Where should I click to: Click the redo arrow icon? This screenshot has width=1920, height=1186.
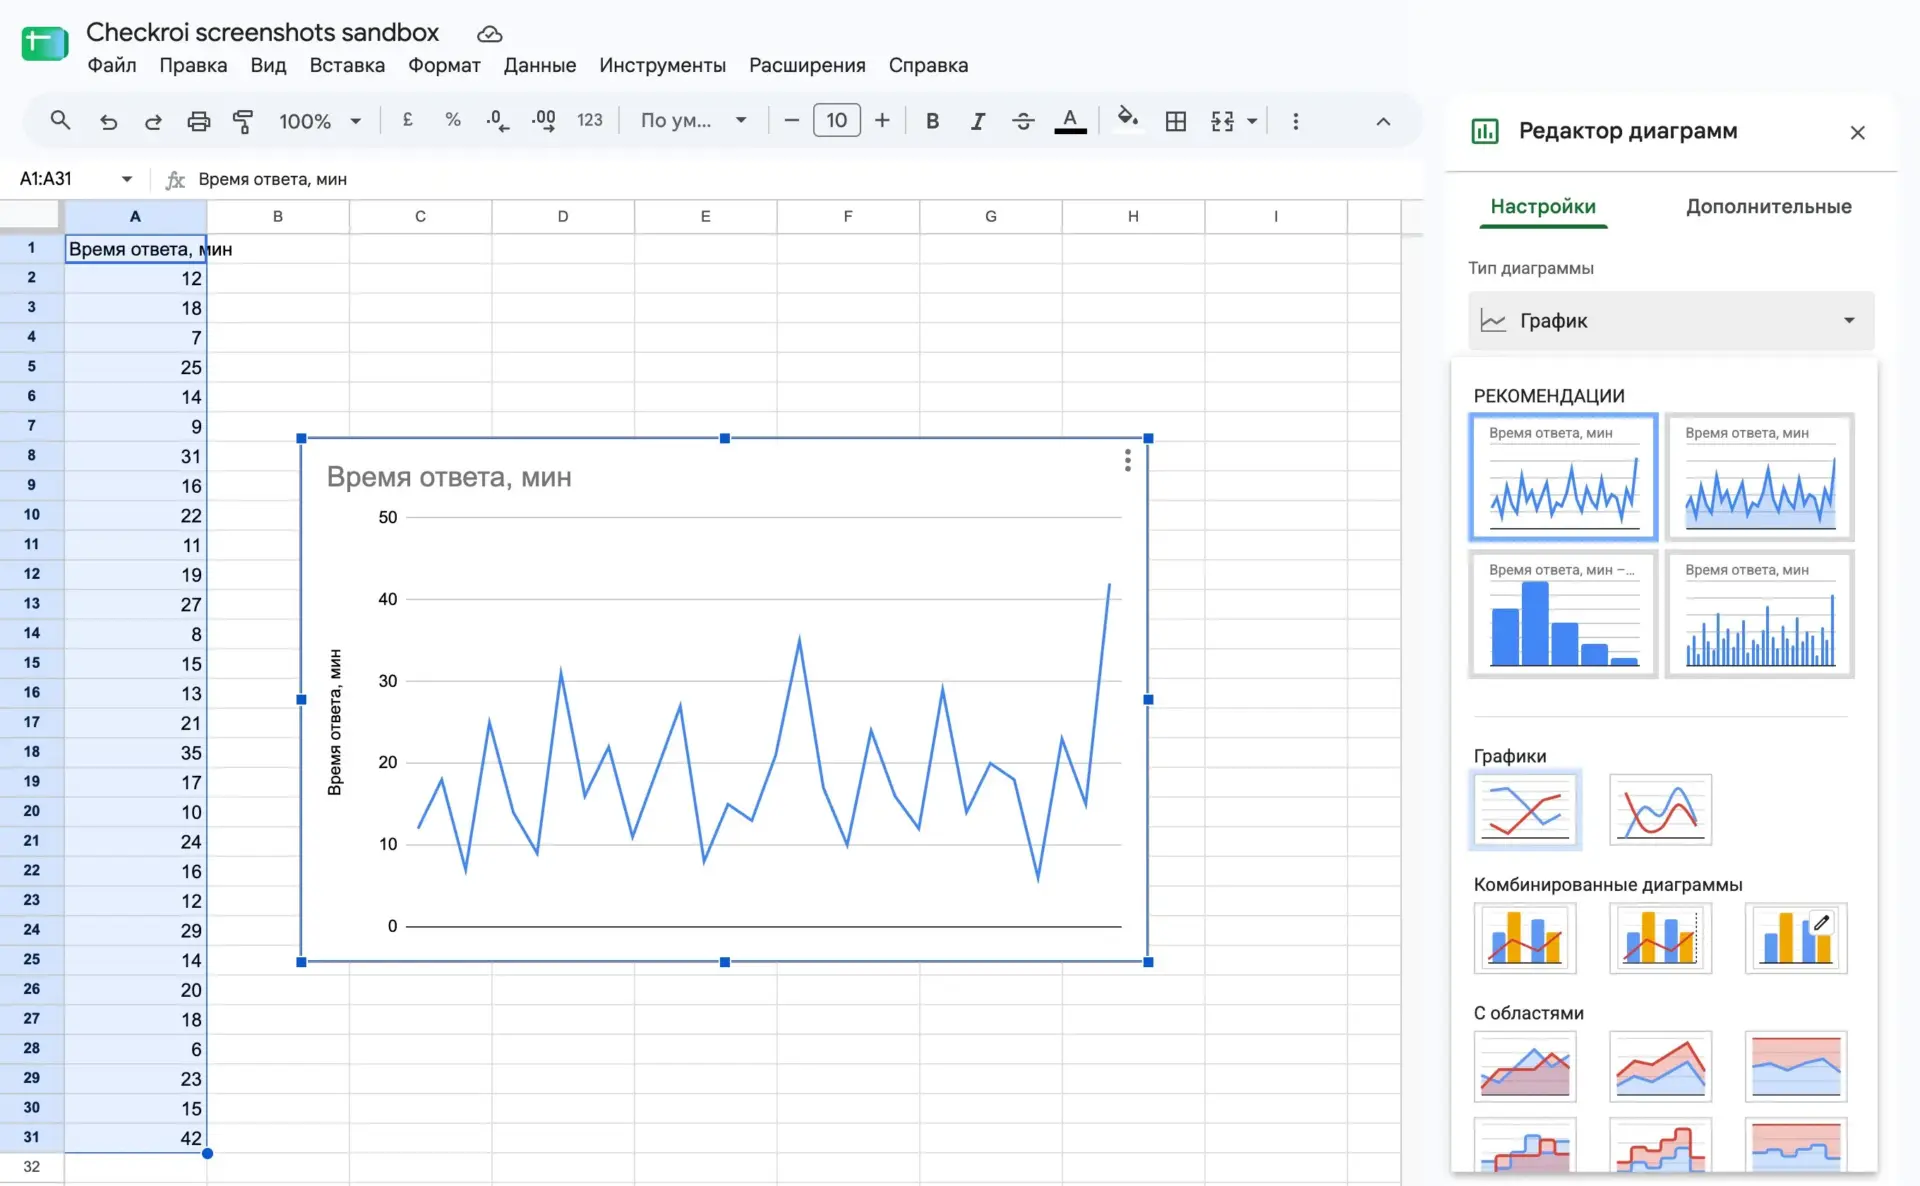click(153, 121)
